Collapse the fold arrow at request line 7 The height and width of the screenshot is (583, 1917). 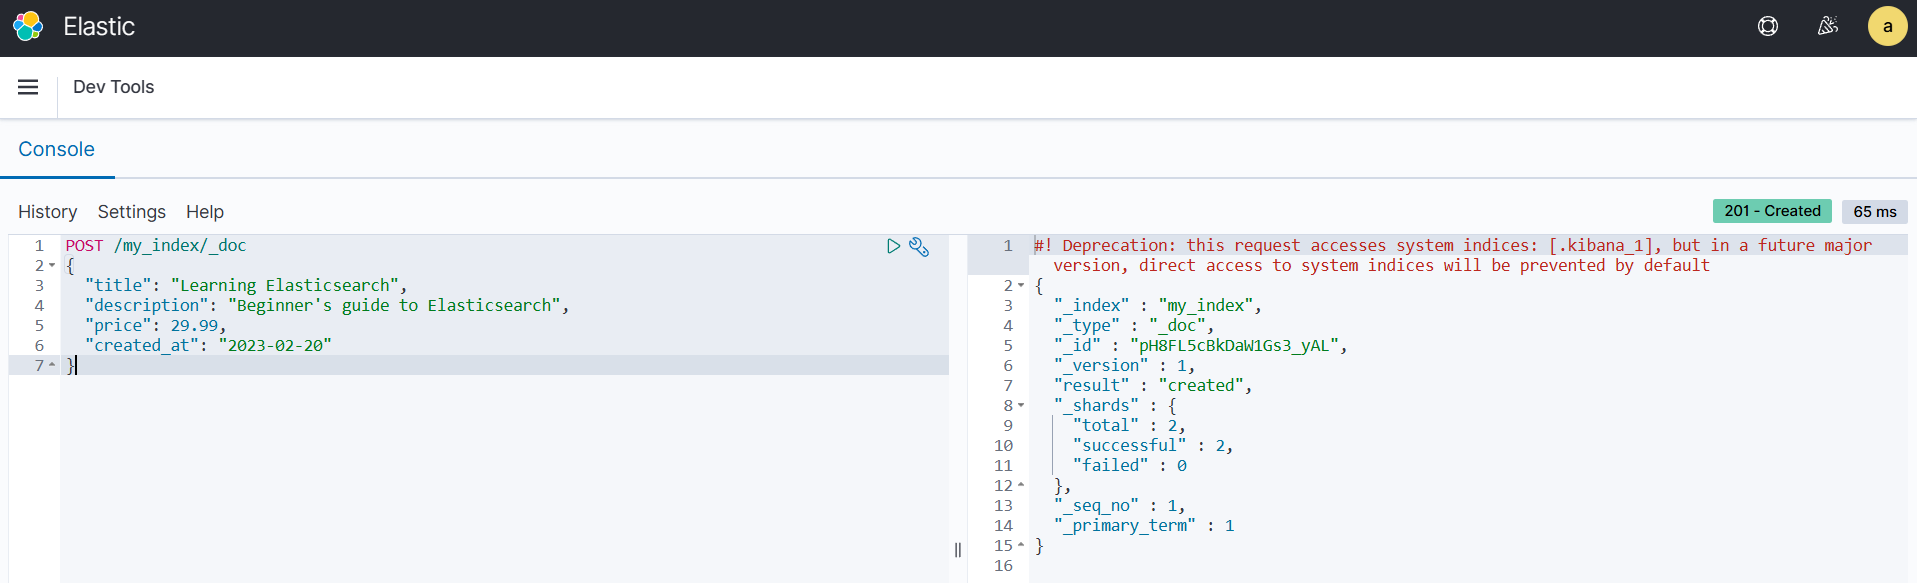(52, 366)
